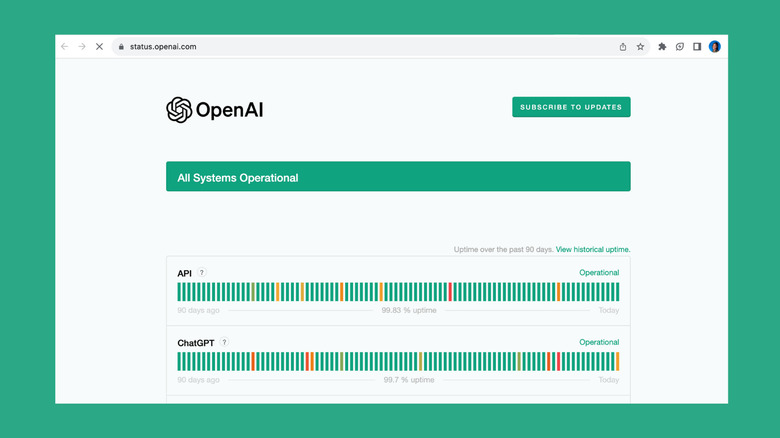Select today's orange bar in ChatGPT uptime
This screenshot has width=780, height=438.
[x=617, y=361]
